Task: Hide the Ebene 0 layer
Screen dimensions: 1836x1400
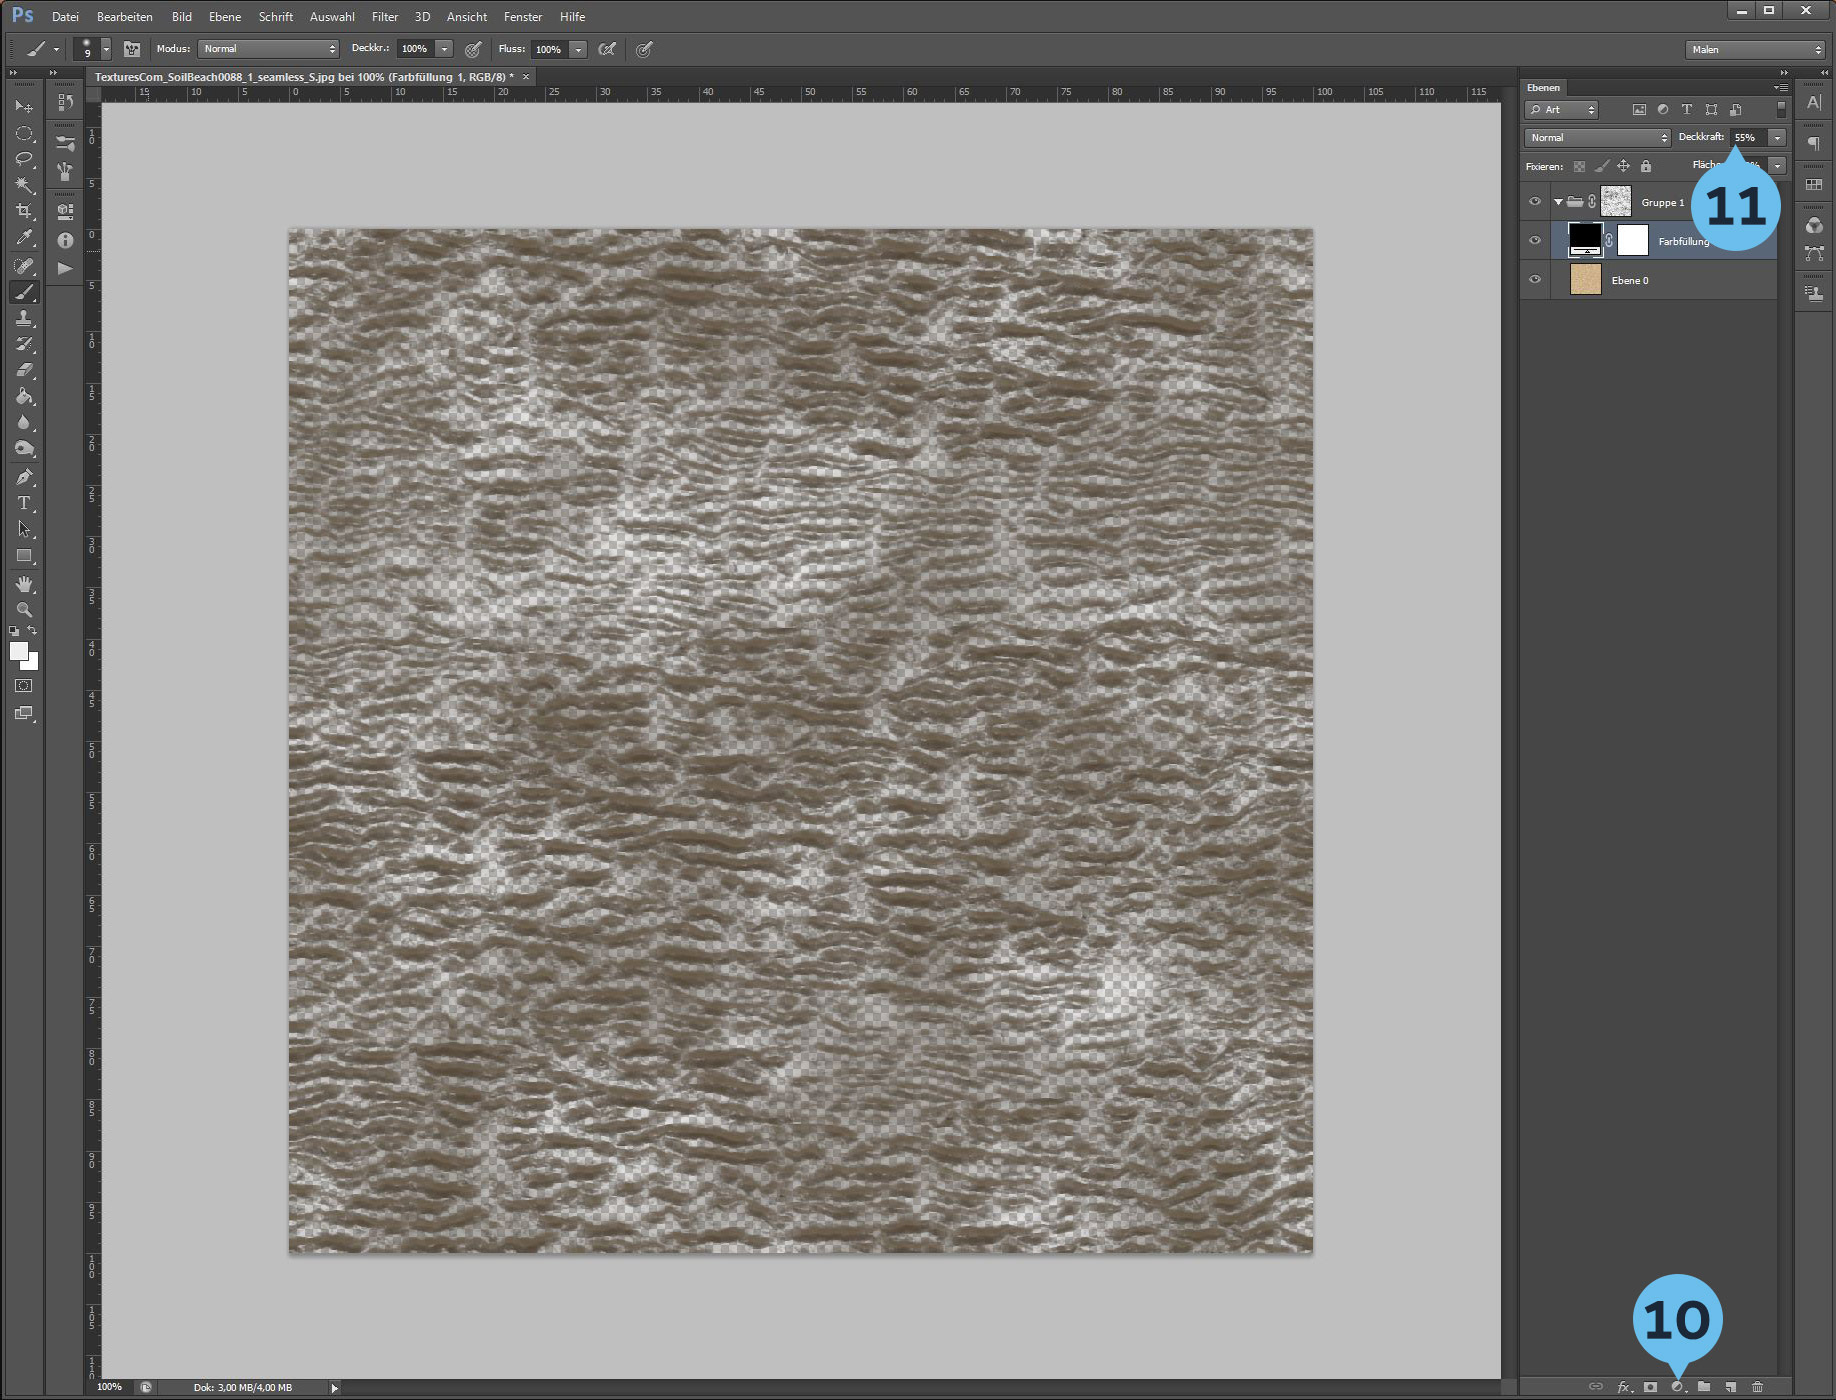Action: click(1535, 279)
